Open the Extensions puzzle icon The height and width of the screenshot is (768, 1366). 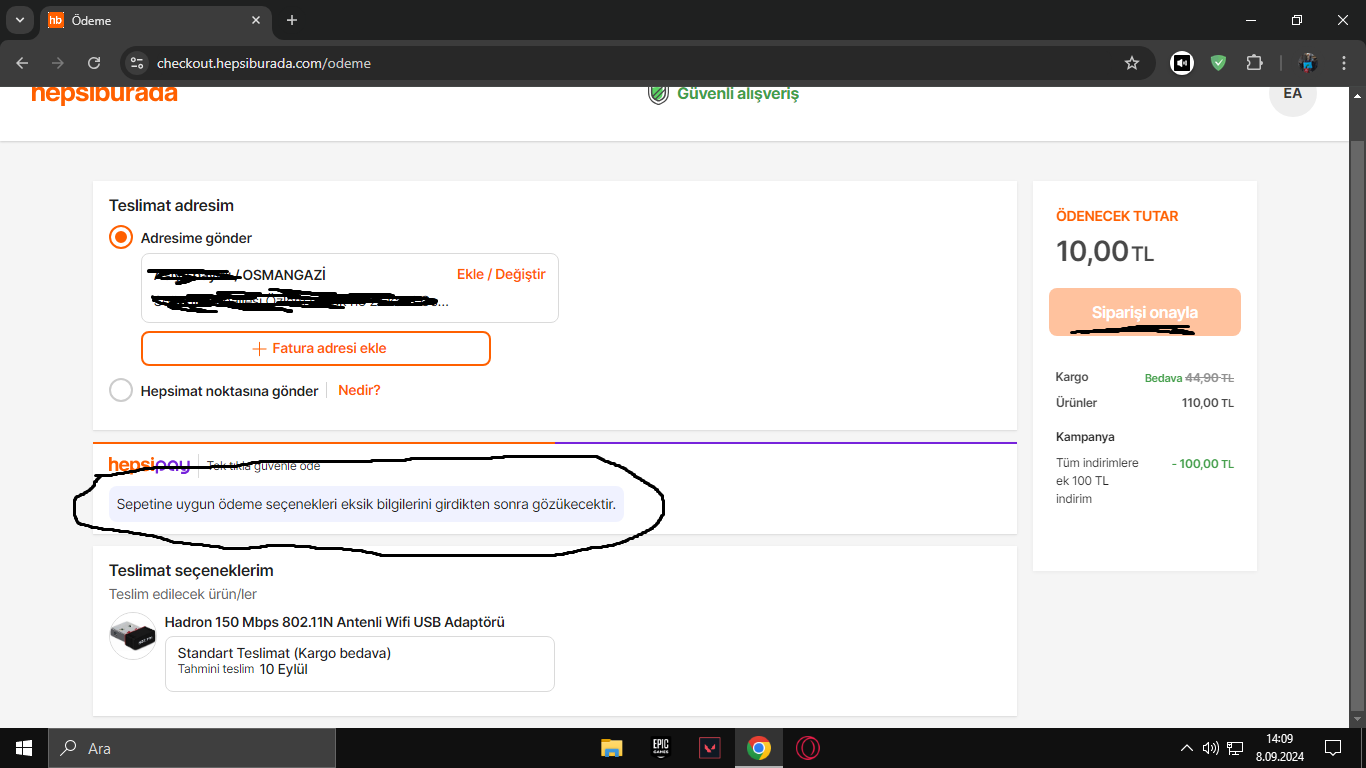click(x=1254, y=63)
